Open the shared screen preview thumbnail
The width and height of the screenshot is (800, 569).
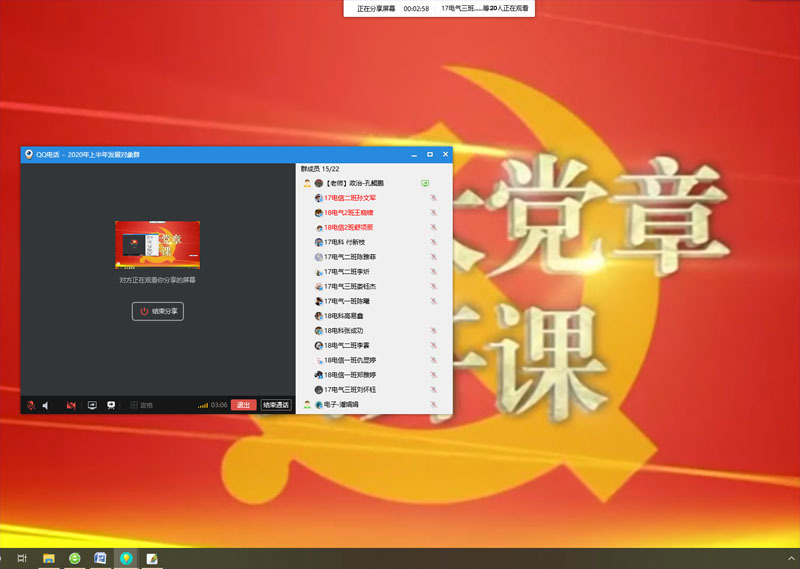tap(157, 245)
